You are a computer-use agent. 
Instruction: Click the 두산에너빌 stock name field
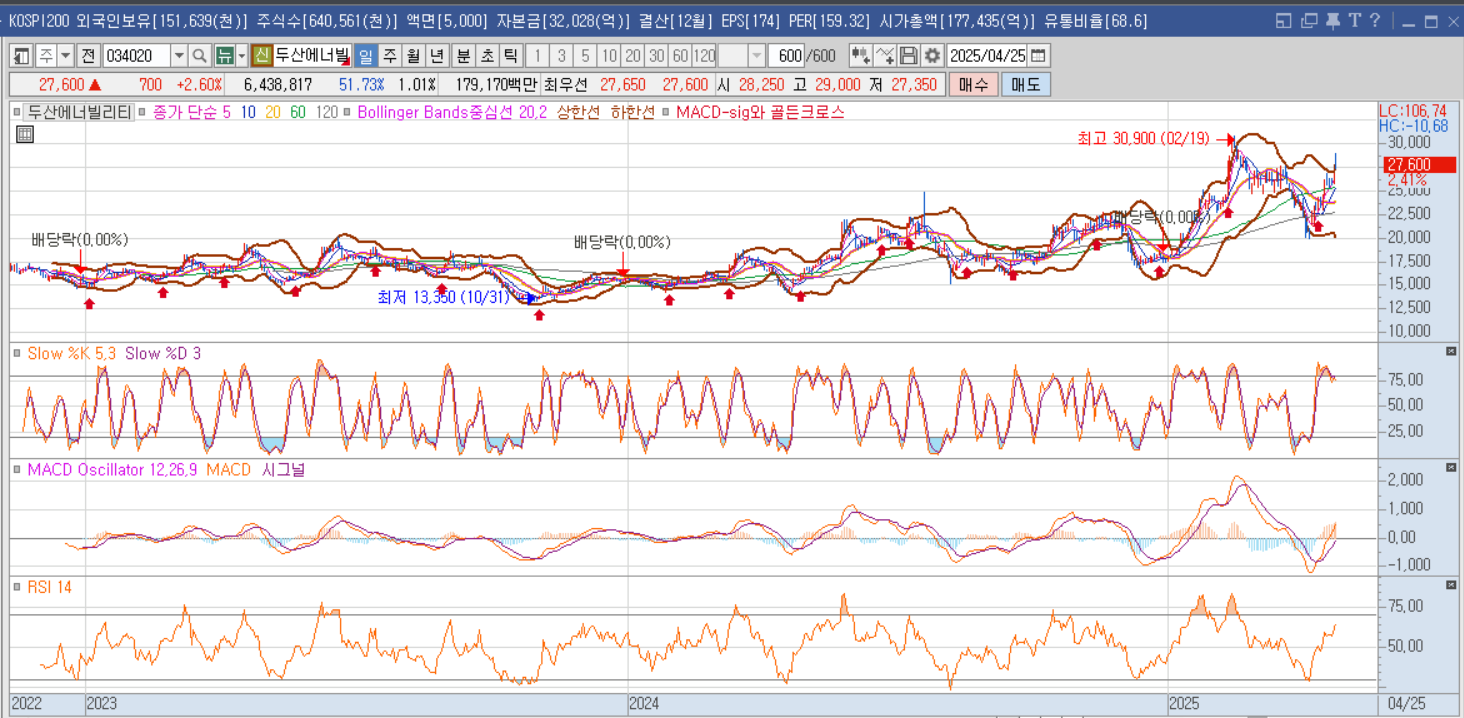coord(310,56)
